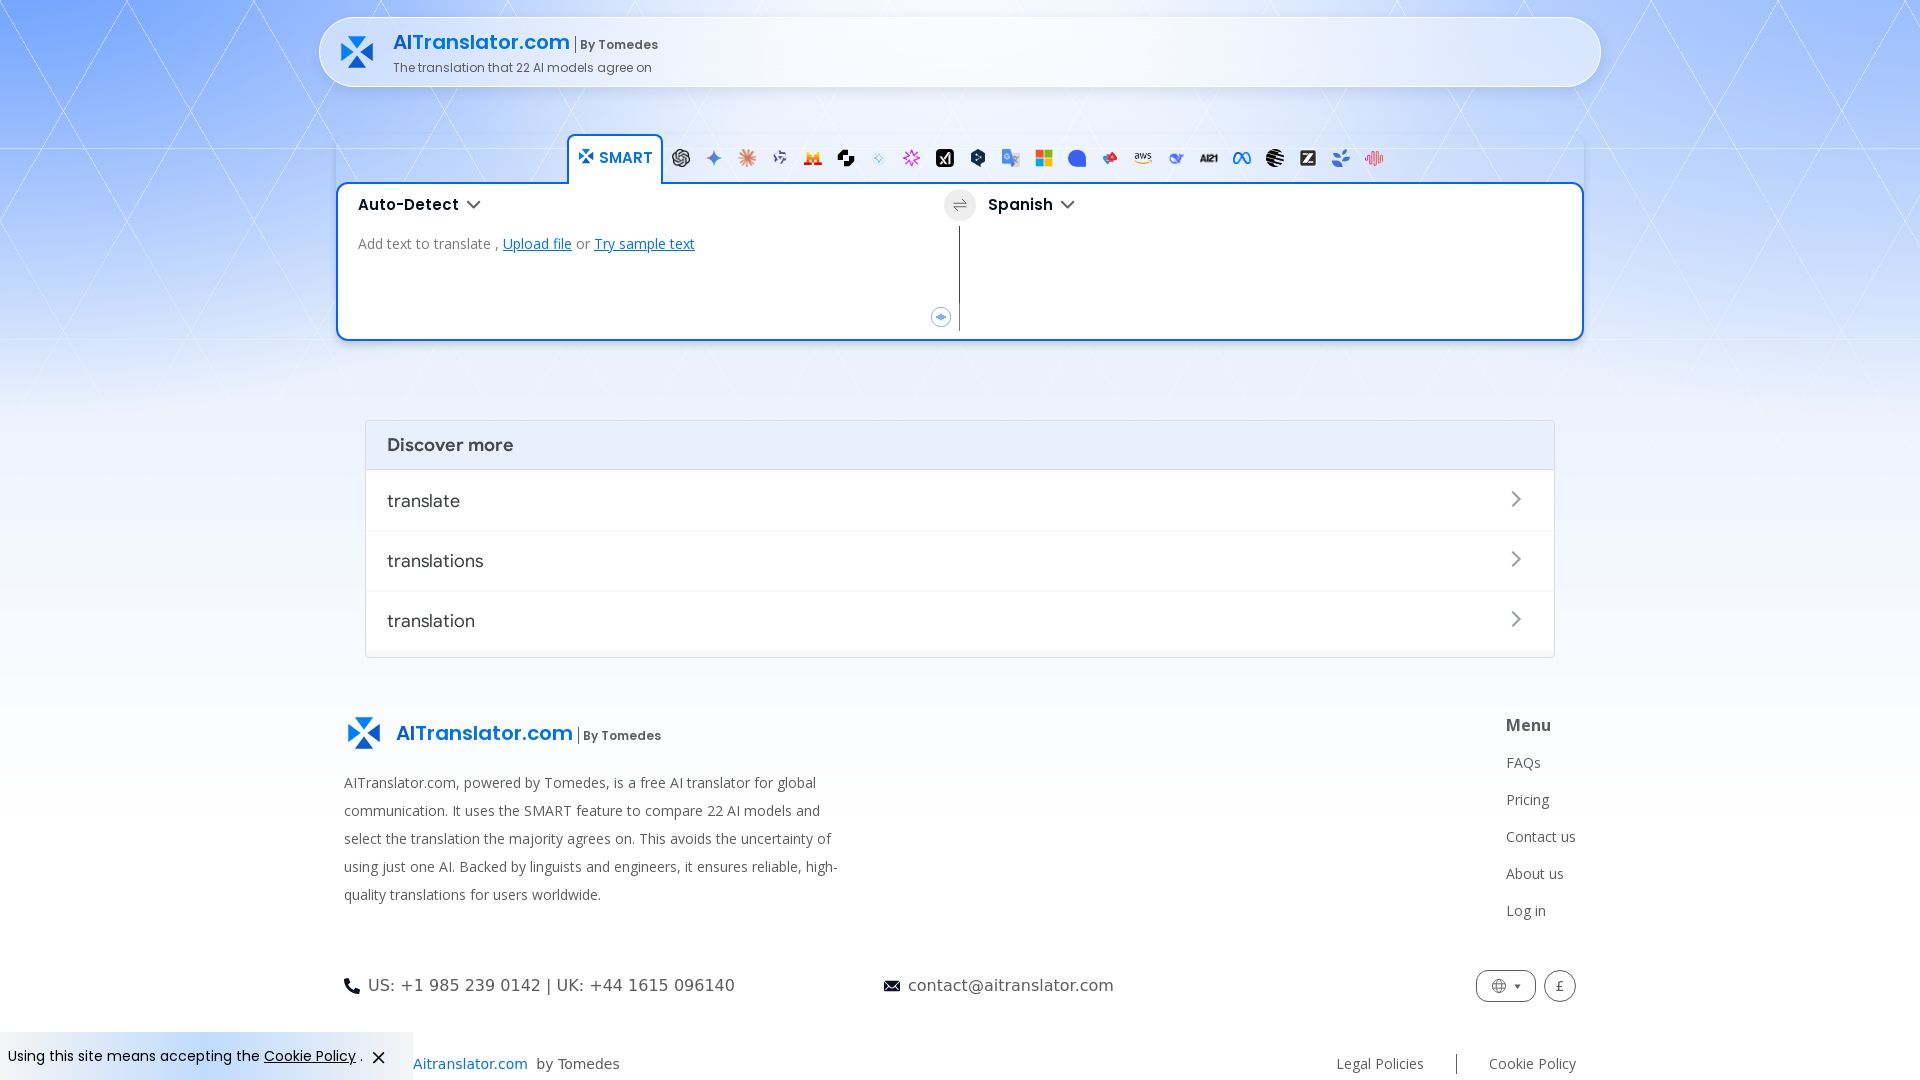Select the red and blue model icon
Screen dimensions: 1920x1080
[x=1110, y=158]
